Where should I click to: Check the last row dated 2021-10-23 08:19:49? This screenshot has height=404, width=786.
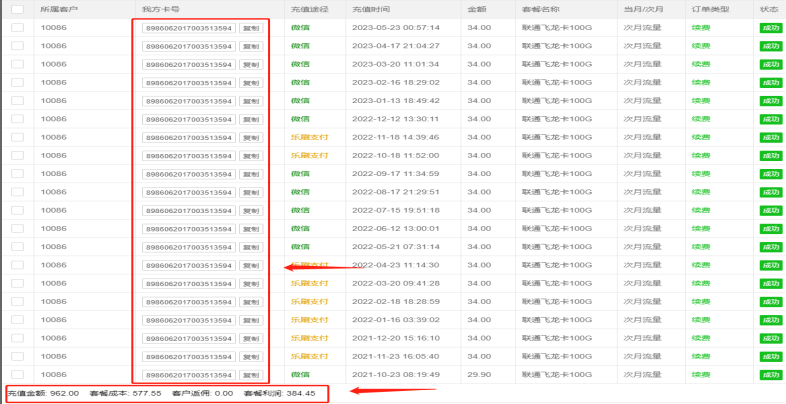pyautogui.click(x=18, y=374)
